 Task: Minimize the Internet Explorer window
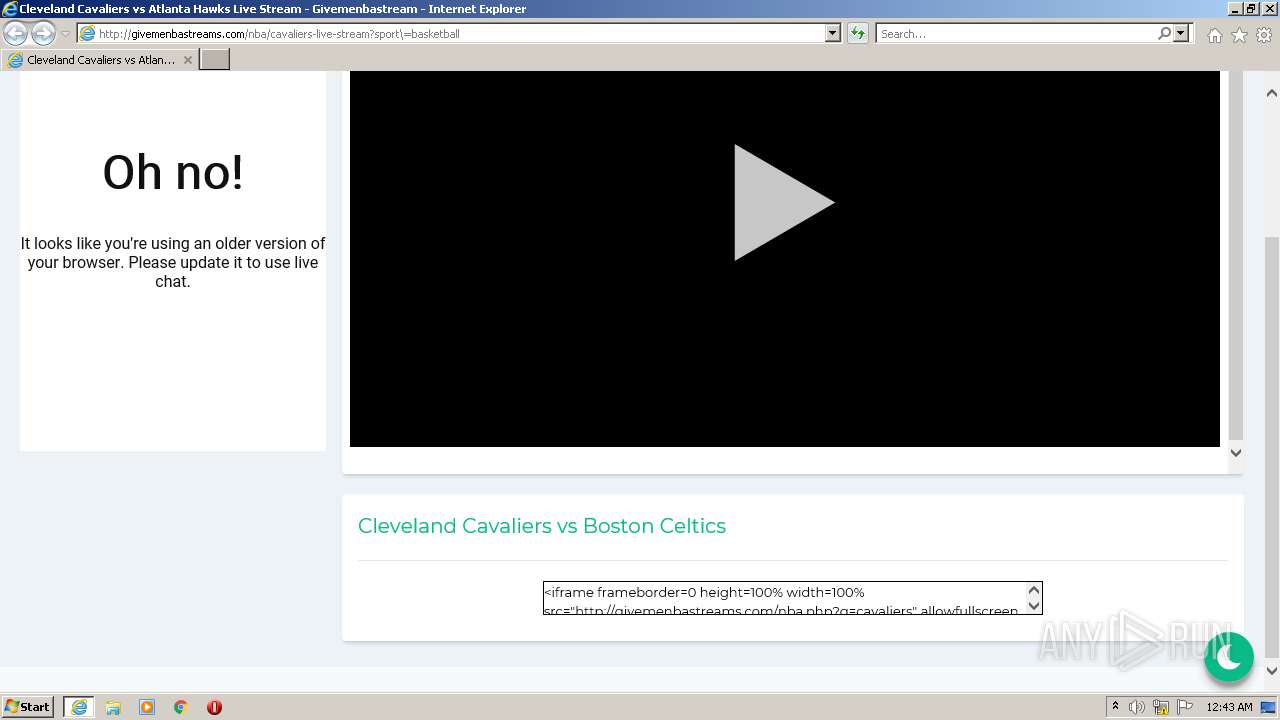(1234, 9)
